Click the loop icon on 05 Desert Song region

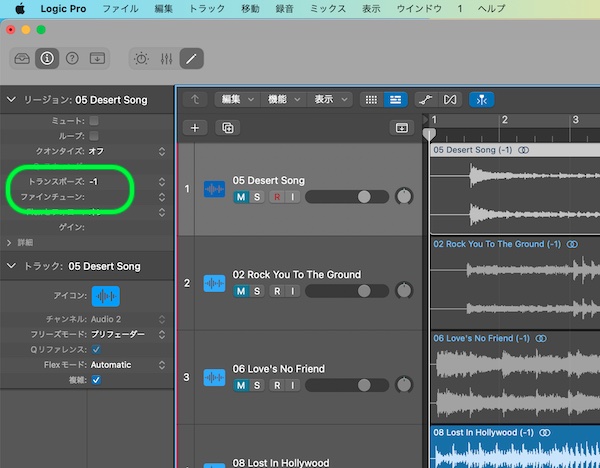[523, 150]
